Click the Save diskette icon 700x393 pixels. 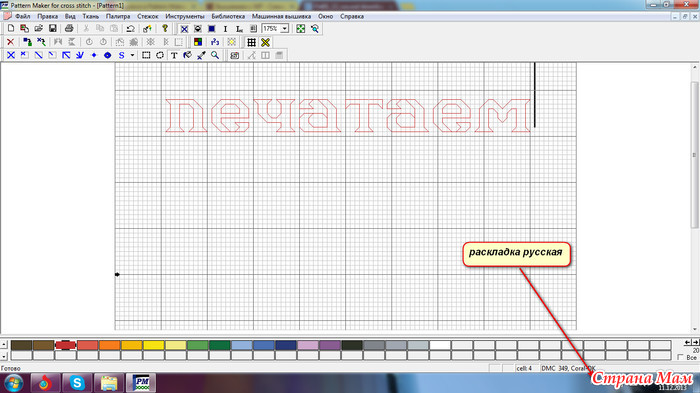coord(53,29)
